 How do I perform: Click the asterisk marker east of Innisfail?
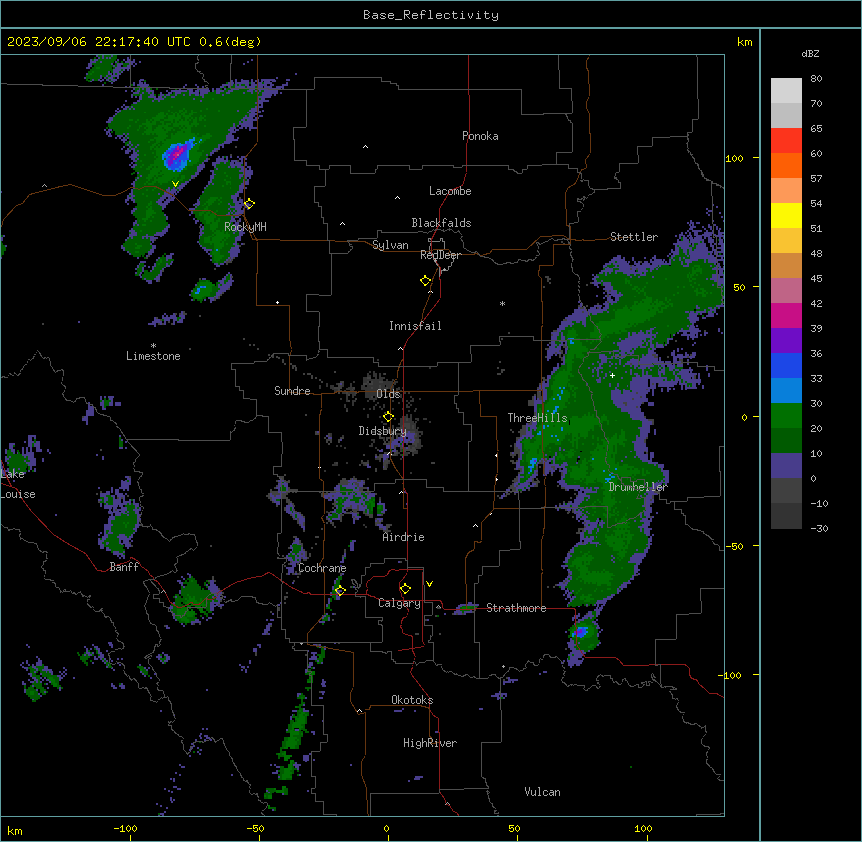click(x=502, y=303)
